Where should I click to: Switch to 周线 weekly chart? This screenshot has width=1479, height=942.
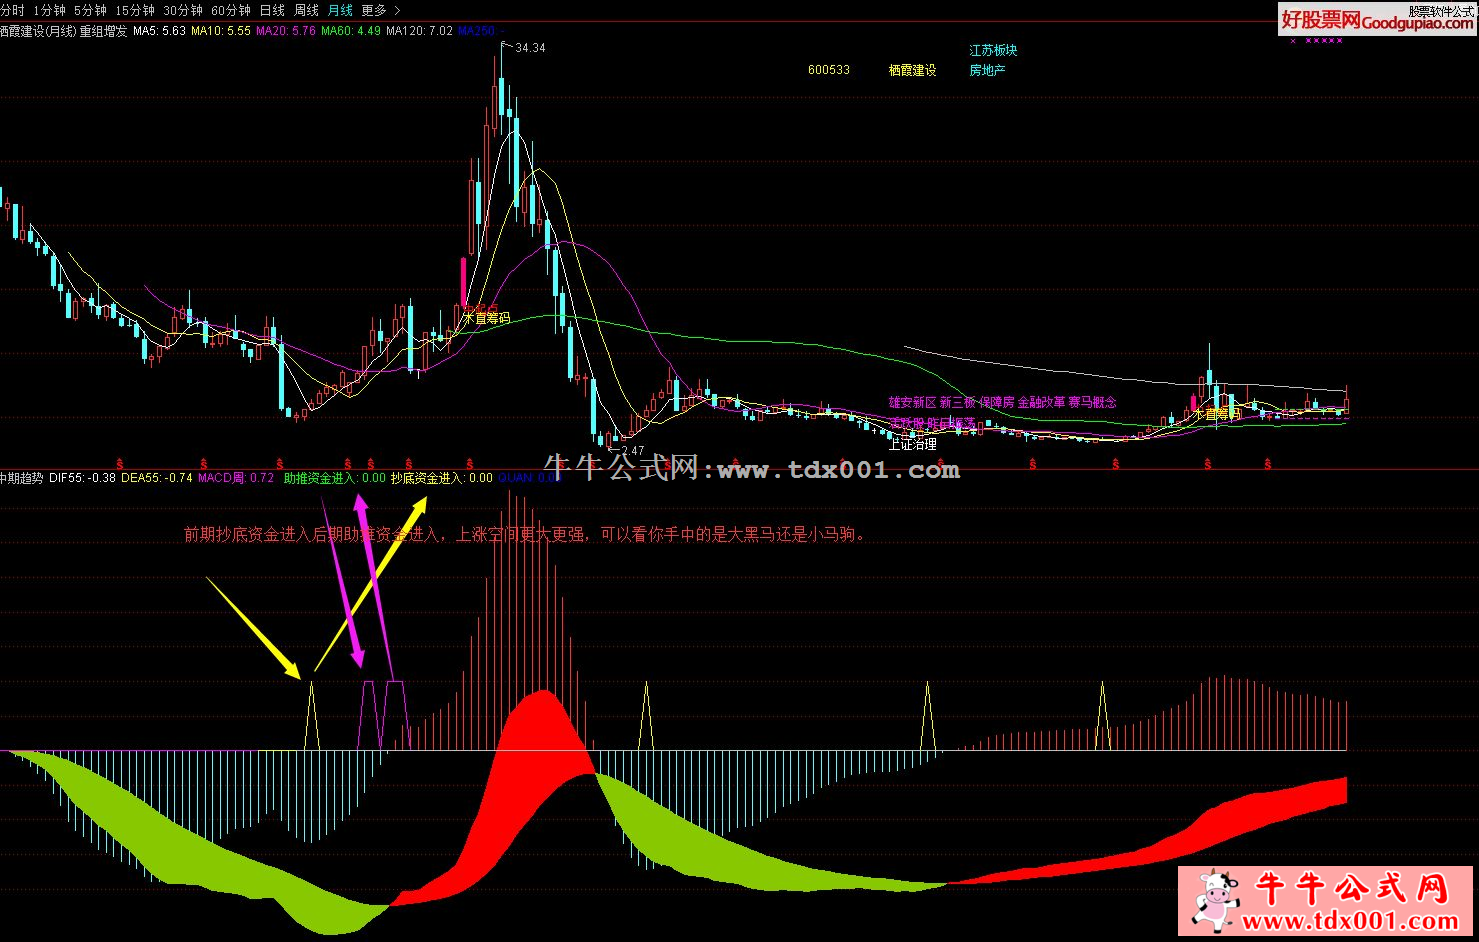point(306,10)
